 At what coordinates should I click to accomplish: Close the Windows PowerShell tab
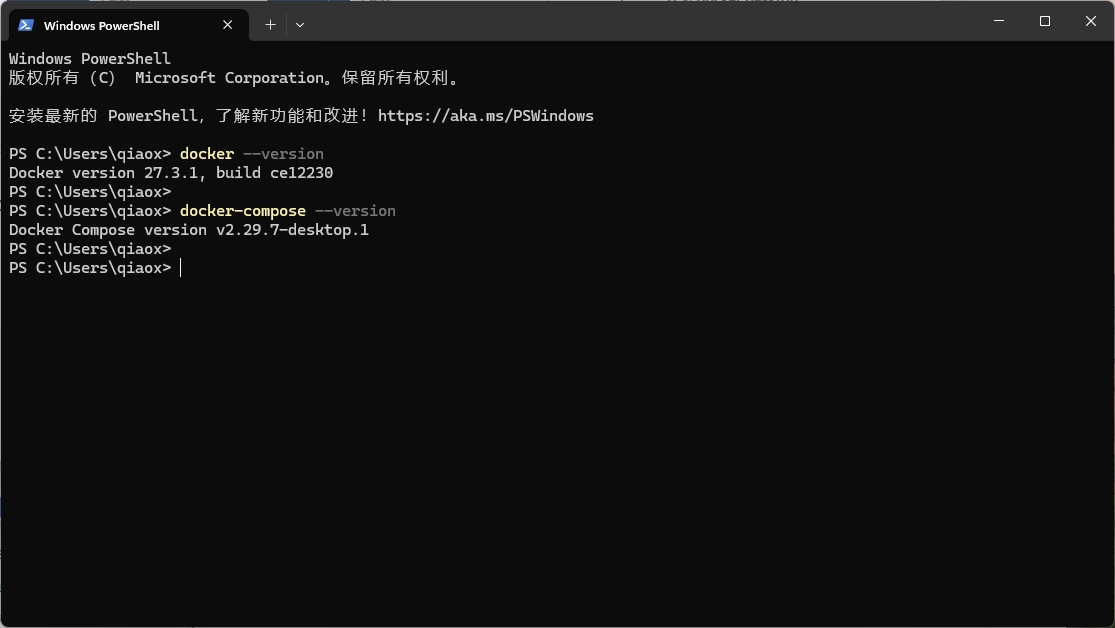[228, 25]
